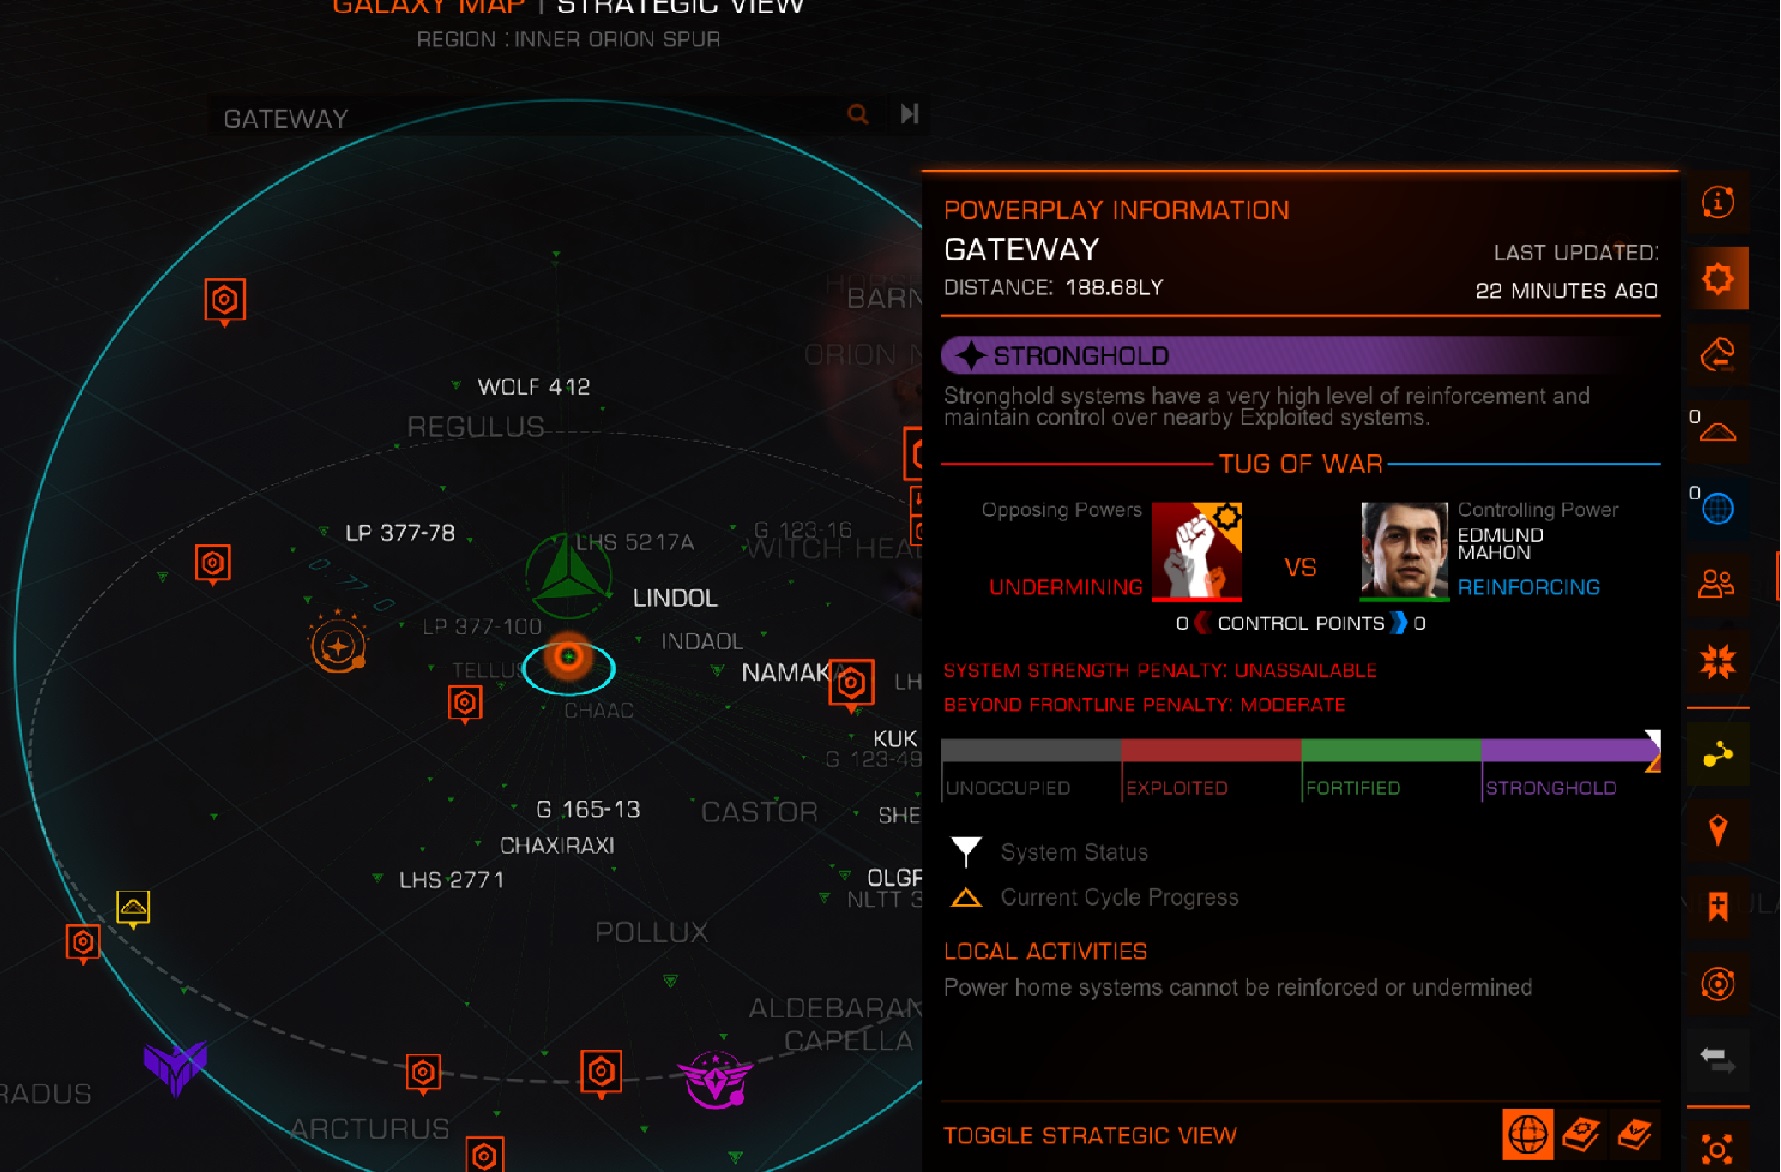Select the star-burst sidebar icon
Viewport: 1781px width, 1172px height.
tap(1718, 661)
